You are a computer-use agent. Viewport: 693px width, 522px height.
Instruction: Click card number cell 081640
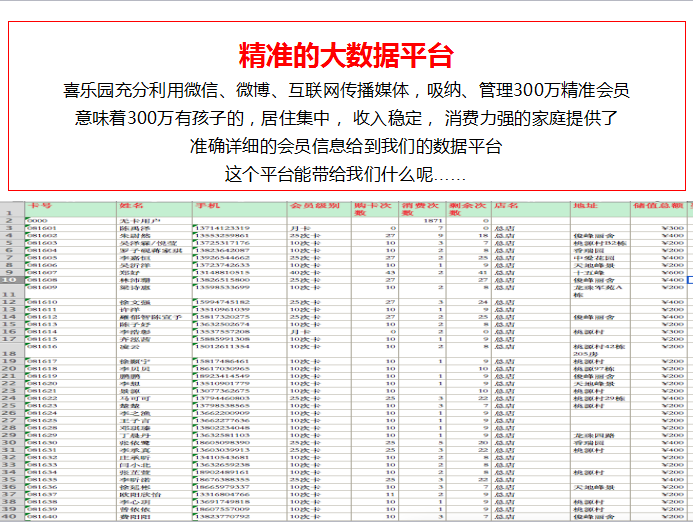pyautogui.click(x=71, y=516)
